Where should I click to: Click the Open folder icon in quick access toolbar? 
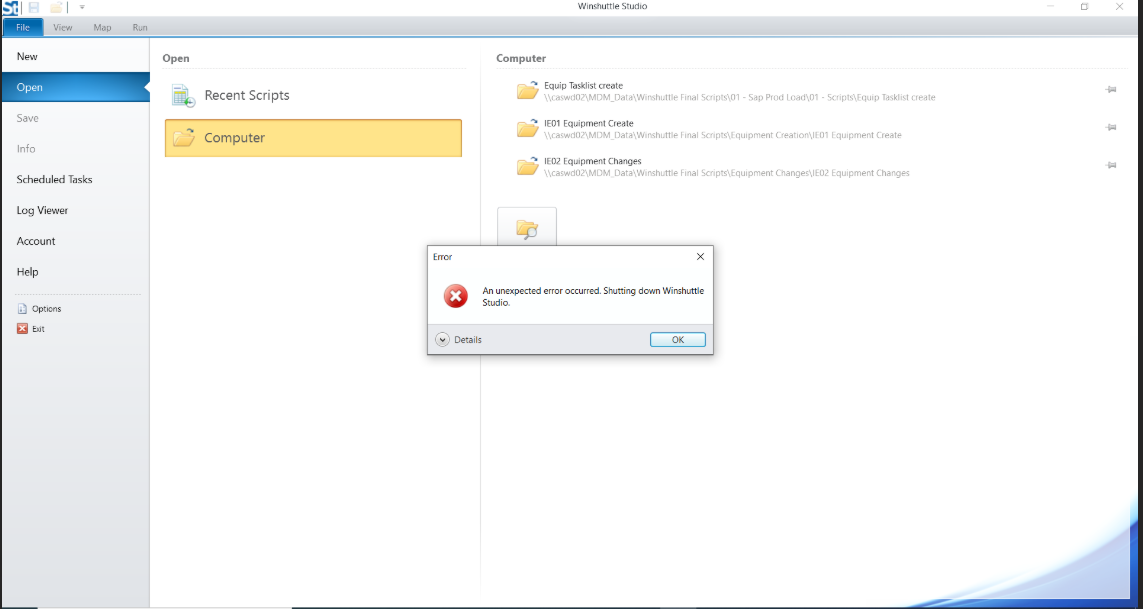point(56,7)
